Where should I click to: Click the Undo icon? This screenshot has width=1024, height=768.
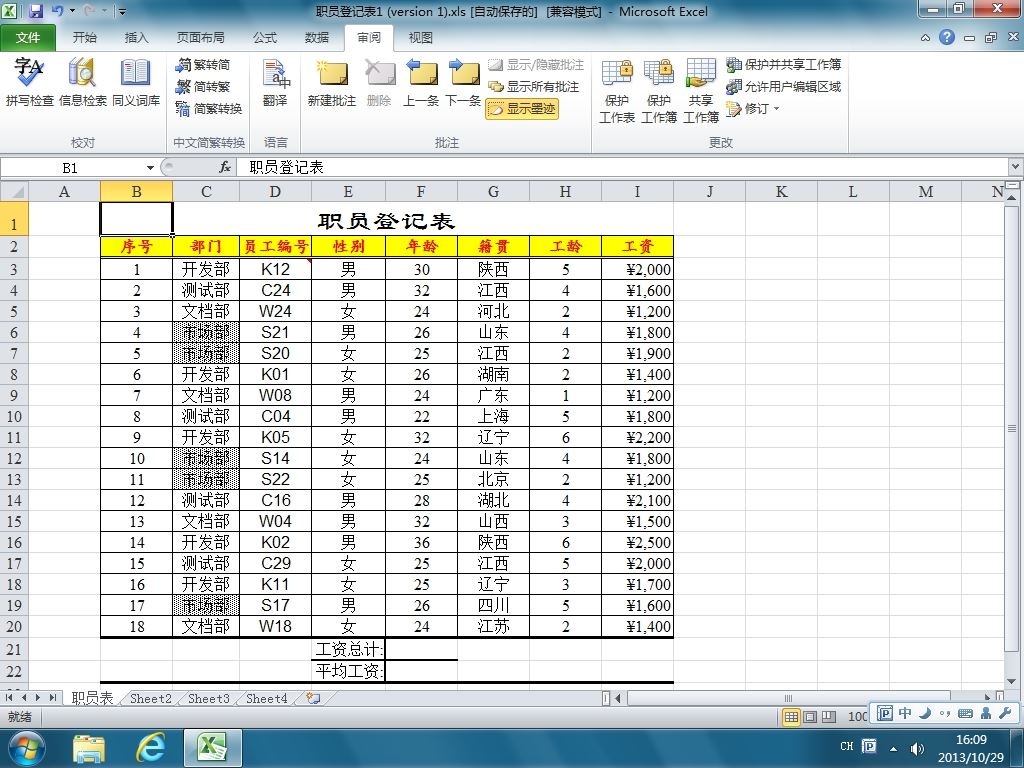(57, 11)
